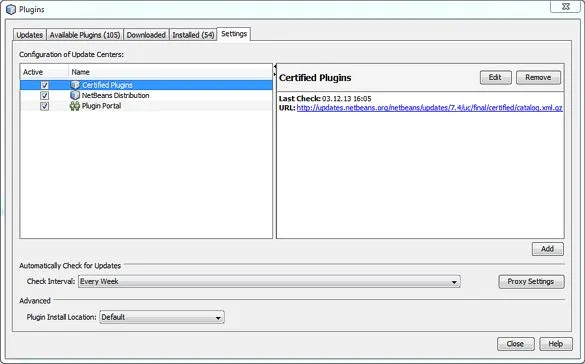
Task: Click the Active column header
Action: point(44,72)
